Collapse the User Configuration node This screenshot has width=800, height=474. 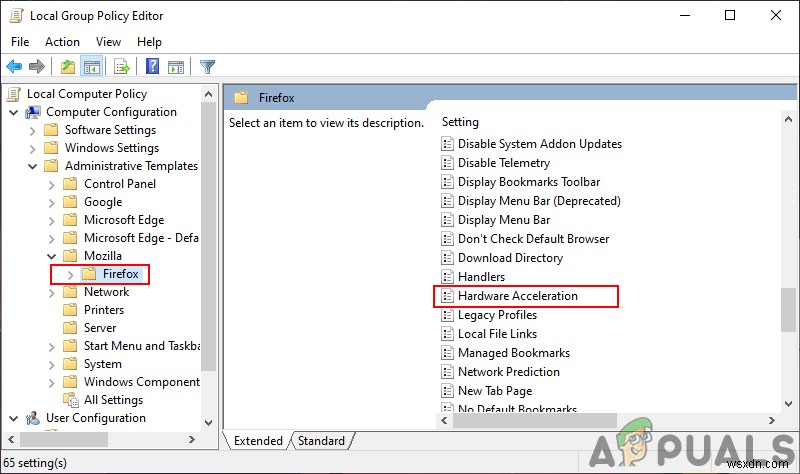pyautogui.click(x=14, y=418)
